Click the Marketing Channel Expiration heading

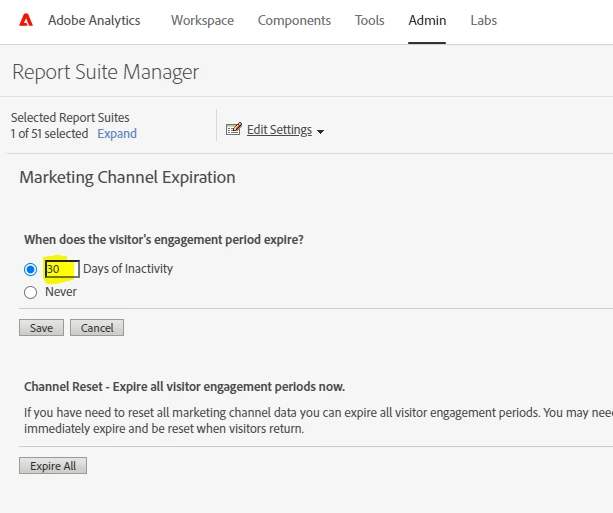point(127,178)
